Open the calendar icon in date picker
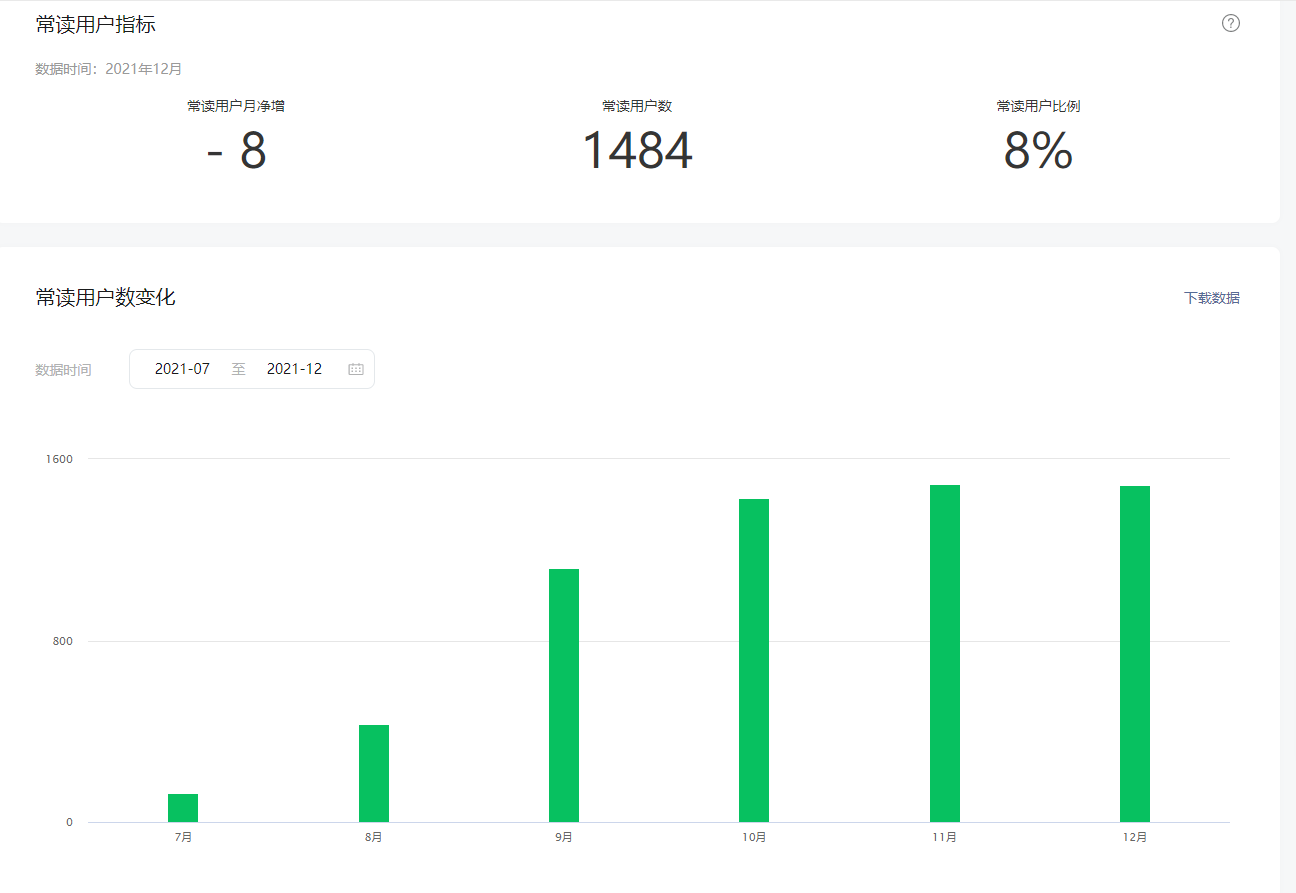 [x=356, y=369]
